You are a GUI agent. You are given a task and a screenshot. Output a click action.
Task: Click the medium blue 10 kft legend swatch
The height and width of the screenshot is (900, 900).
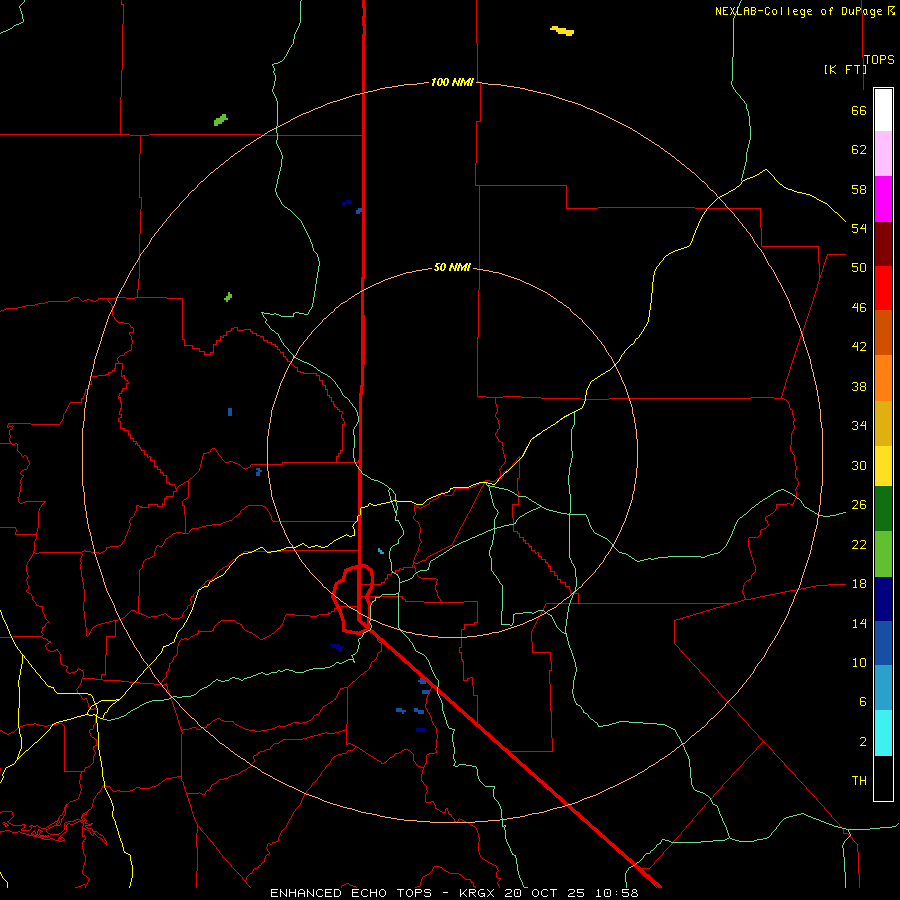(883, 643)
